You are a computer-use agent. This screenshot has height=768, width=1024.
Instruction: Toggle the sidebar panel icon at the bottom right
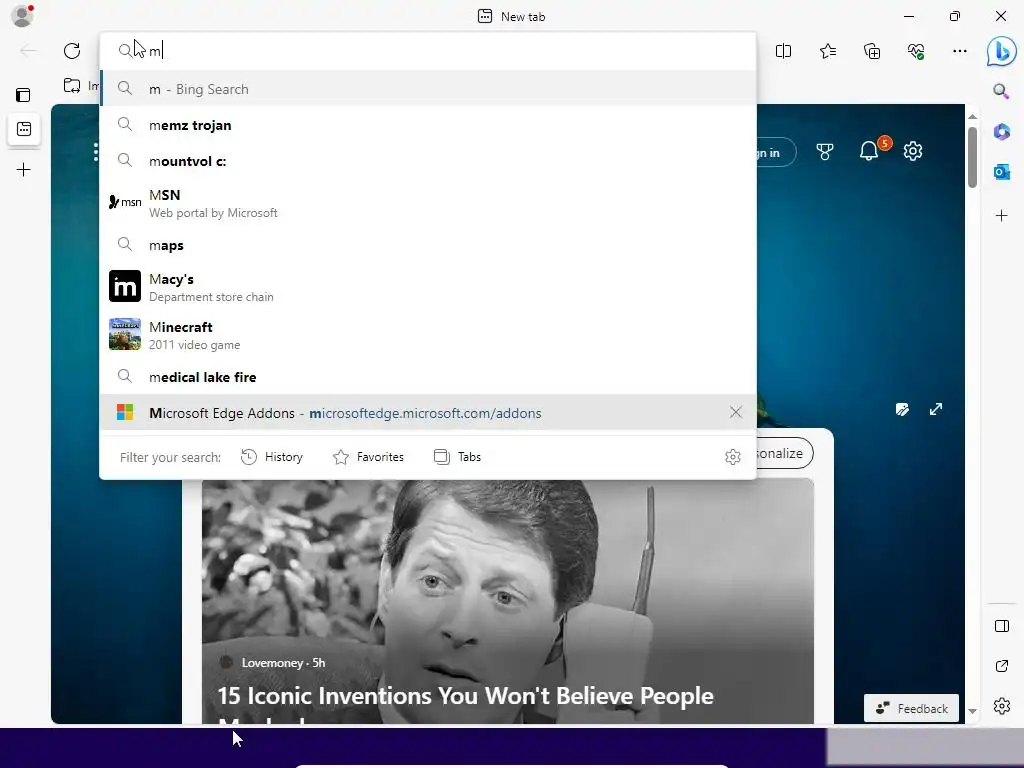point(1002,626)
